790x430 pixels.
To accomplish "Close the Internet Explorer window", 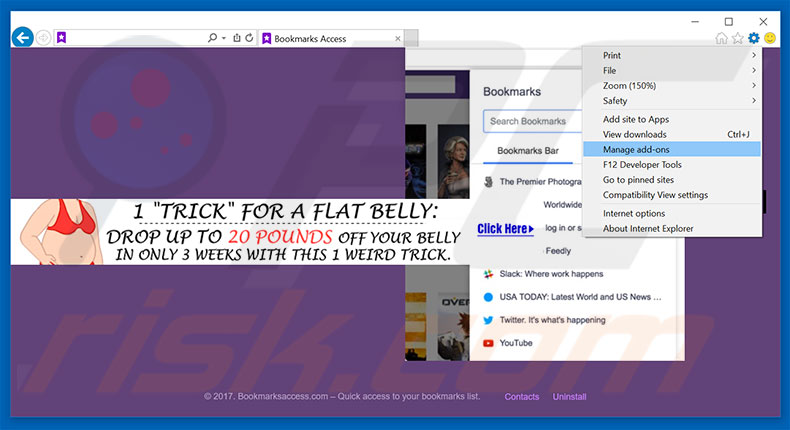I will click(763, 22).
